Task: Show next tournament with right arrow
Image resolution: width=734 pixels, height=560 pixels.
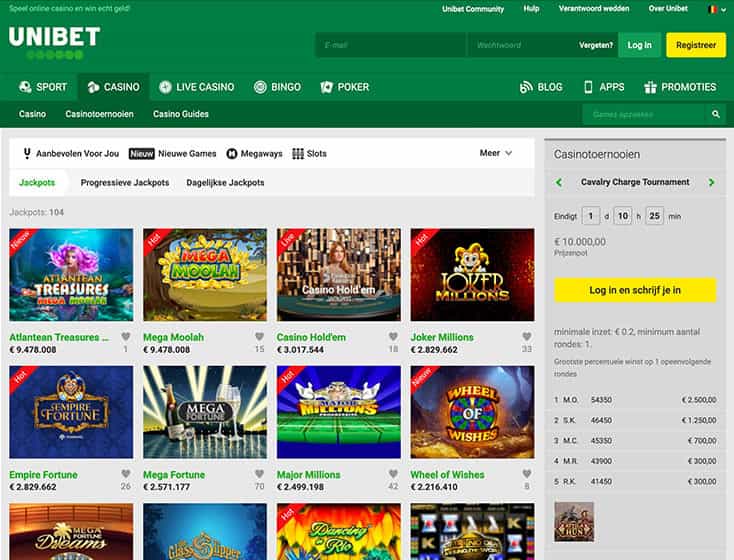Action: click(712, 182)
